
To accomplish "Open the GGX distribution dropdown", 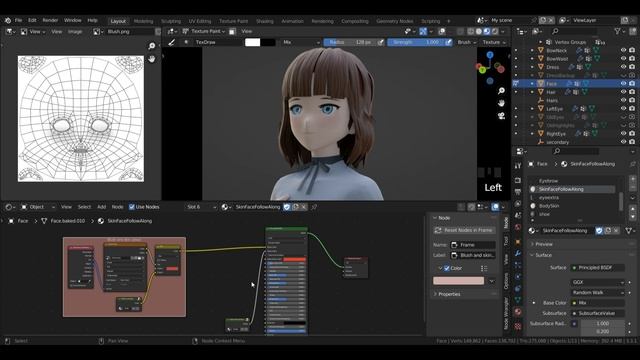I will (598, 282).
